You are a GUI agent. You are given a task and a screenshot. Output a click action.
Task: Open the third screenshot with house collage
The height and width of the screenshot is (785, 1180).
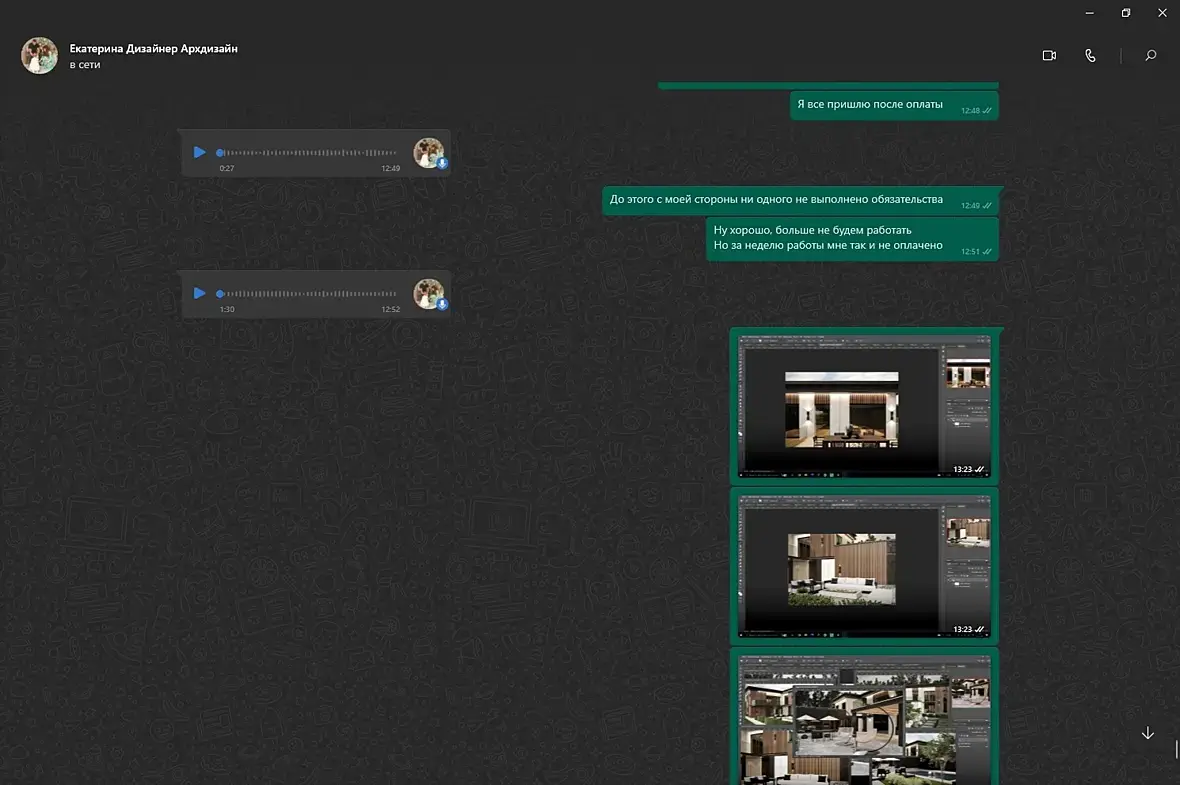864,720
